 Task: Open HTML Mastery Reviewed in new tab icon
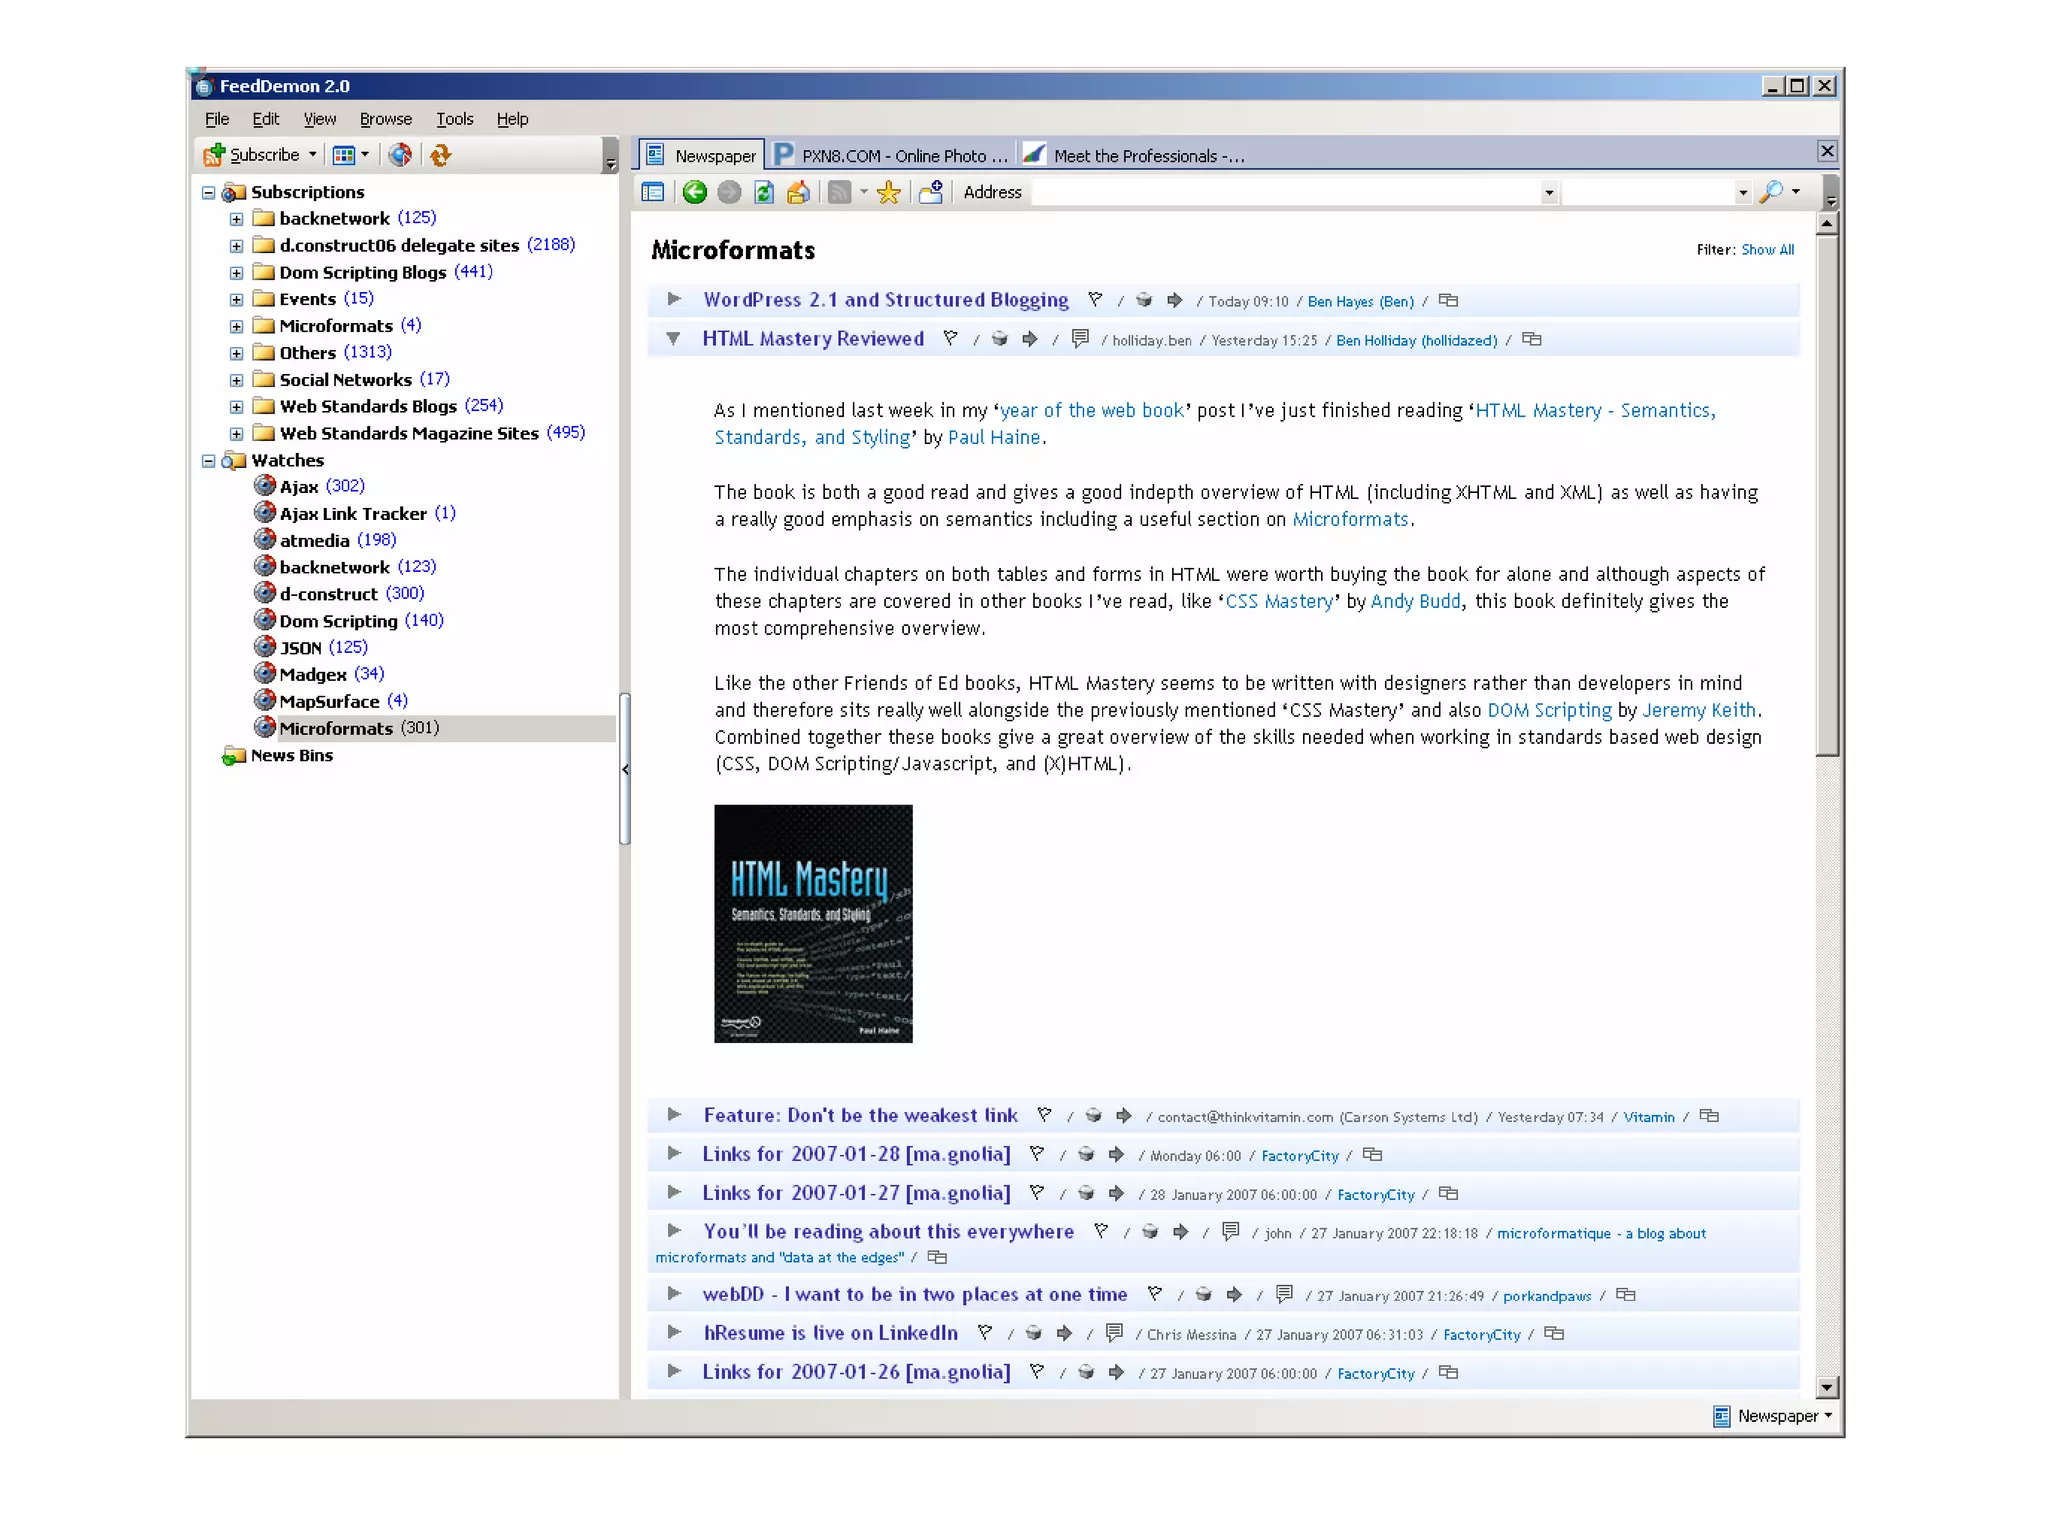[1532, 340]
